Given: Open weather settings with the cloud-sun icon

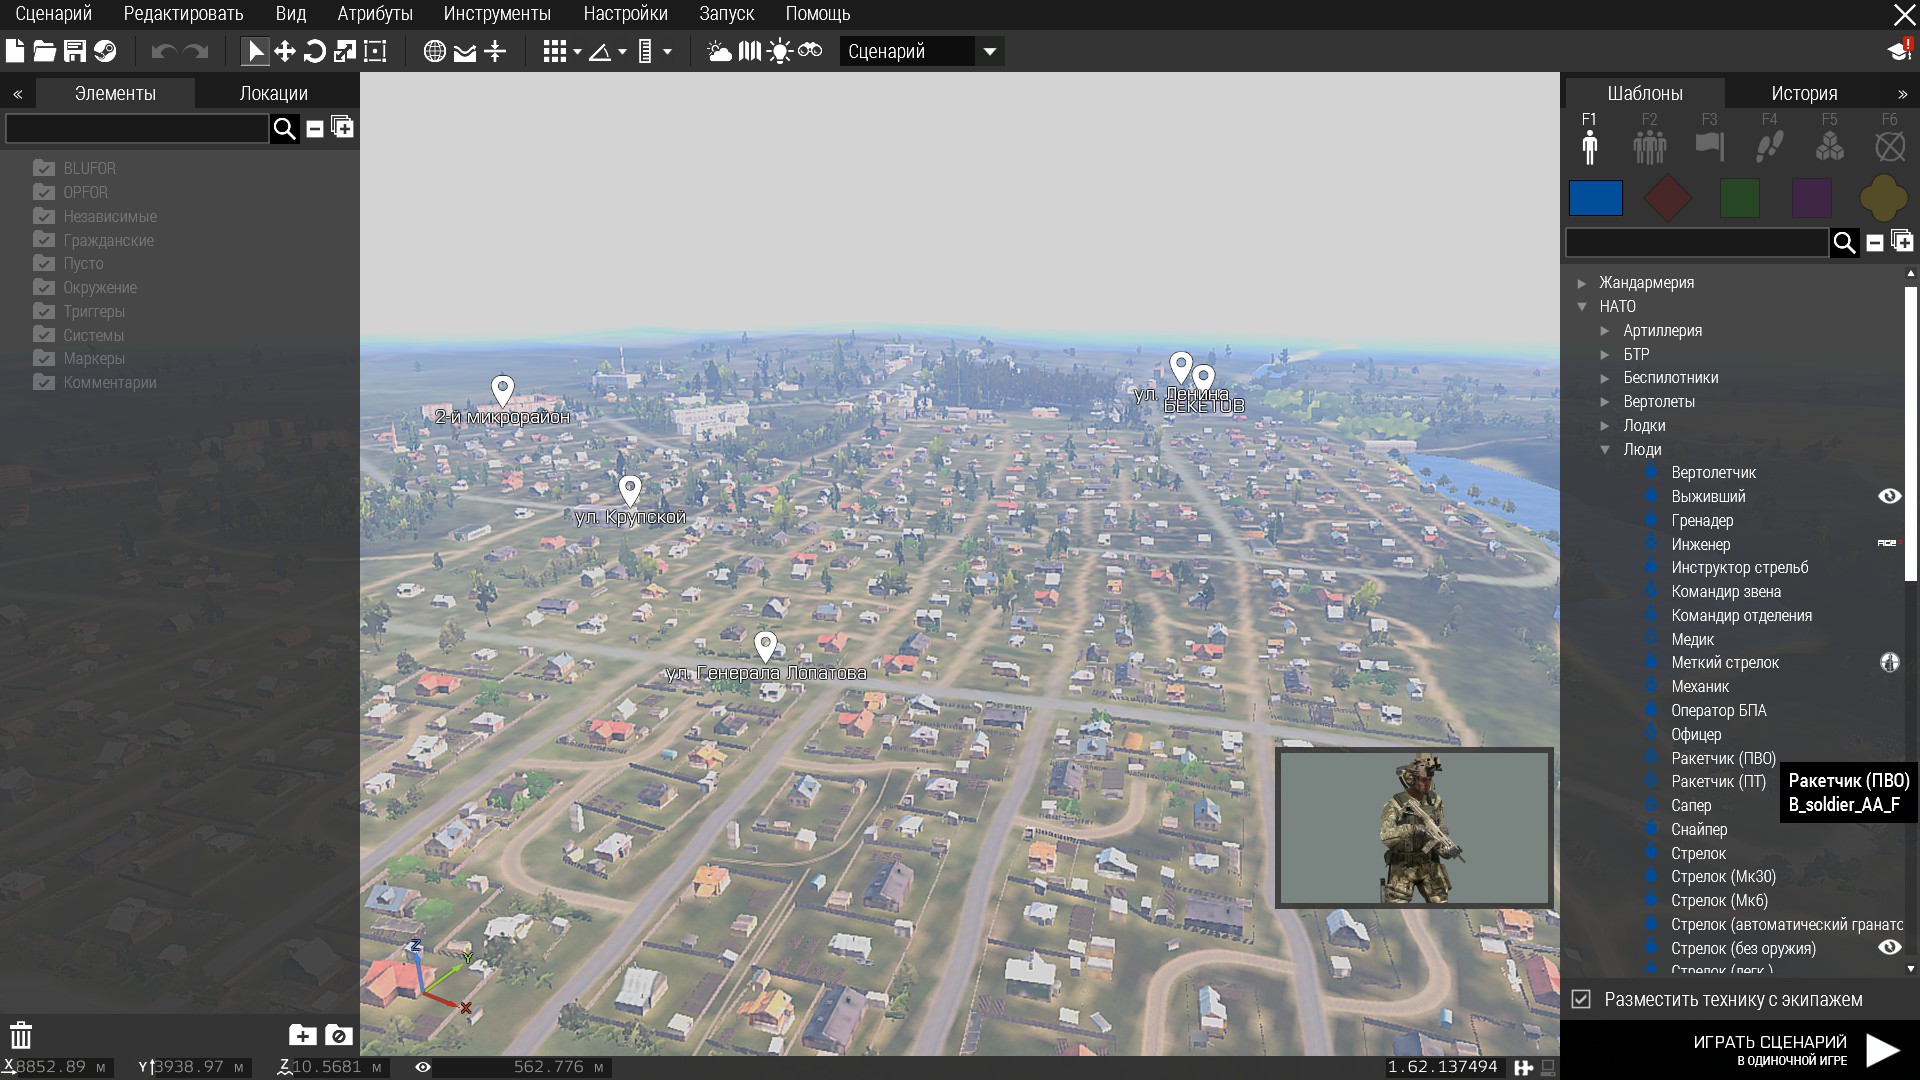Looking at the screenshot, I should [720, 51].
